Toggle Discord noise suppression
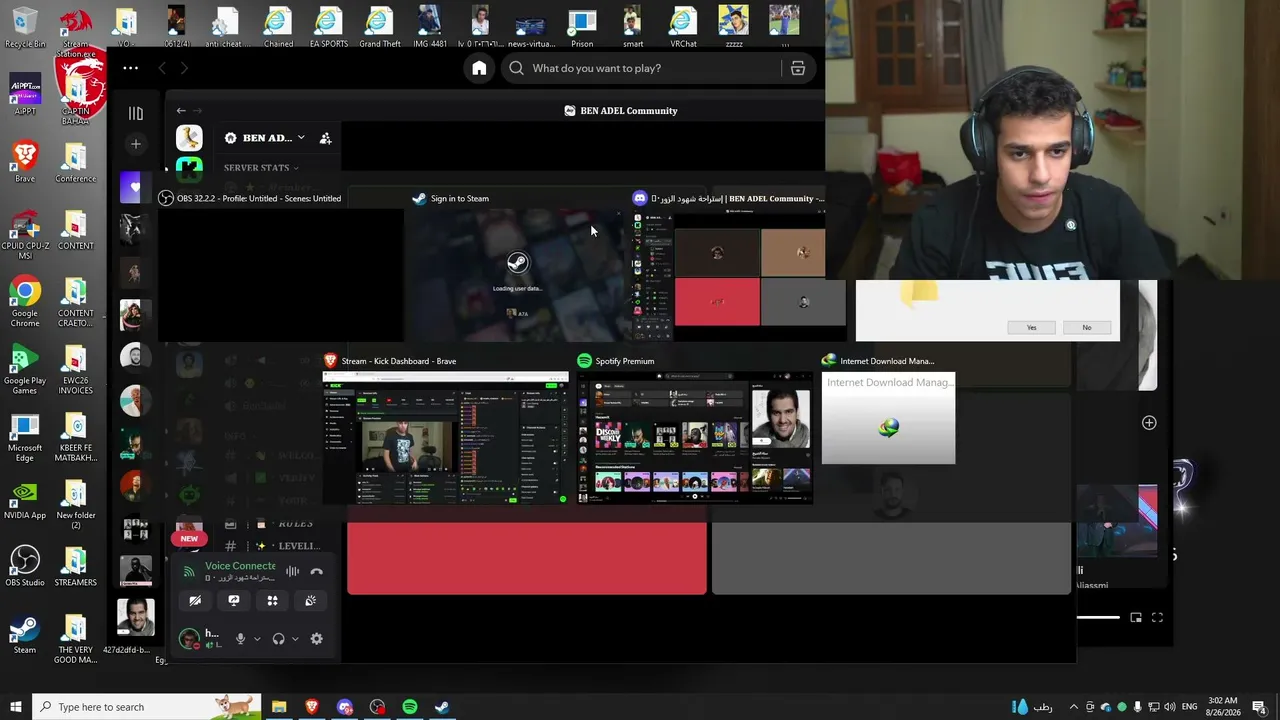This screenshot has height=720, width=1280. [292, 572]
